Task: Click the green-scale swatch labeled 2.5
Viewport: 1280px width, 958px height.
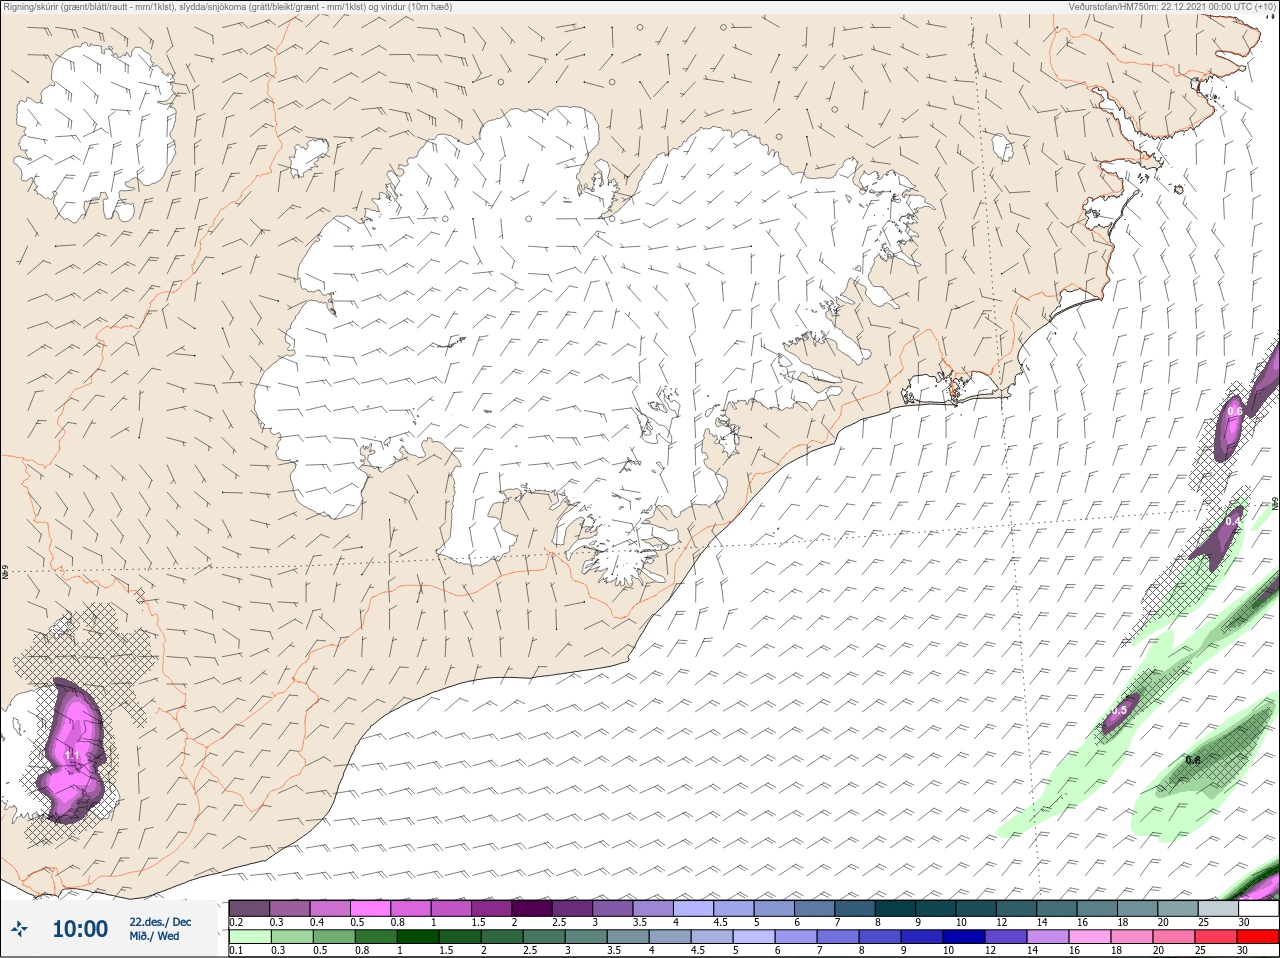Action: [x=543, y=937]
